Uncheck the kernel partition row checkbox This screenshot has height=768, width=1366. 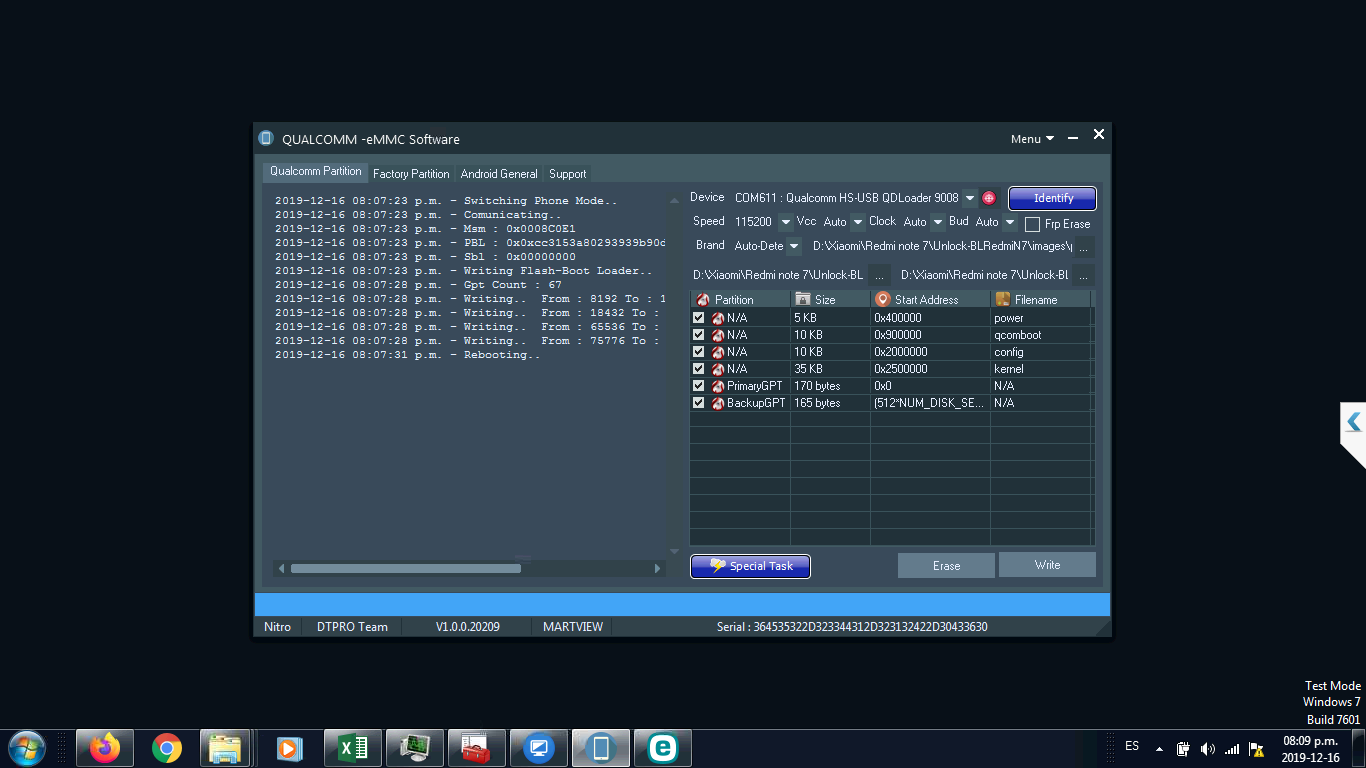[699, 369]
